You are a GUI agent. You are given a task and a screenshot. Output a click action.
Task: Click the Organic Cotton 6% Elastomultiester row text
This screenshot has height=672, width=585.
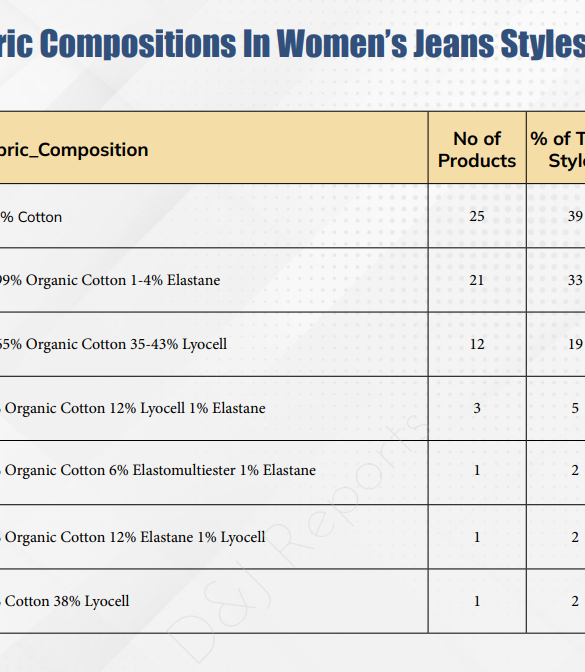point(158,470)
